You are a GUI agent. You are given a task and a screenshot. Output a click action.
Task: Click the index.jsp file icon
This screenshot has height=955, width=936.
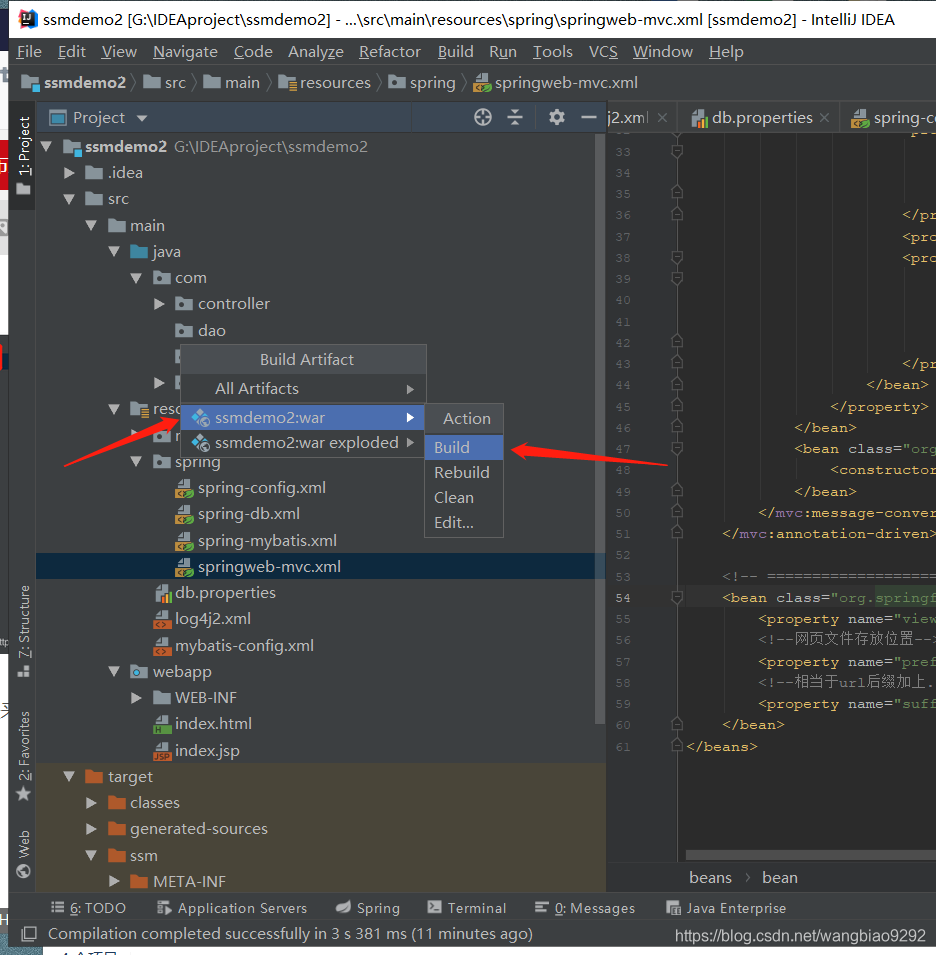(162, 751)
